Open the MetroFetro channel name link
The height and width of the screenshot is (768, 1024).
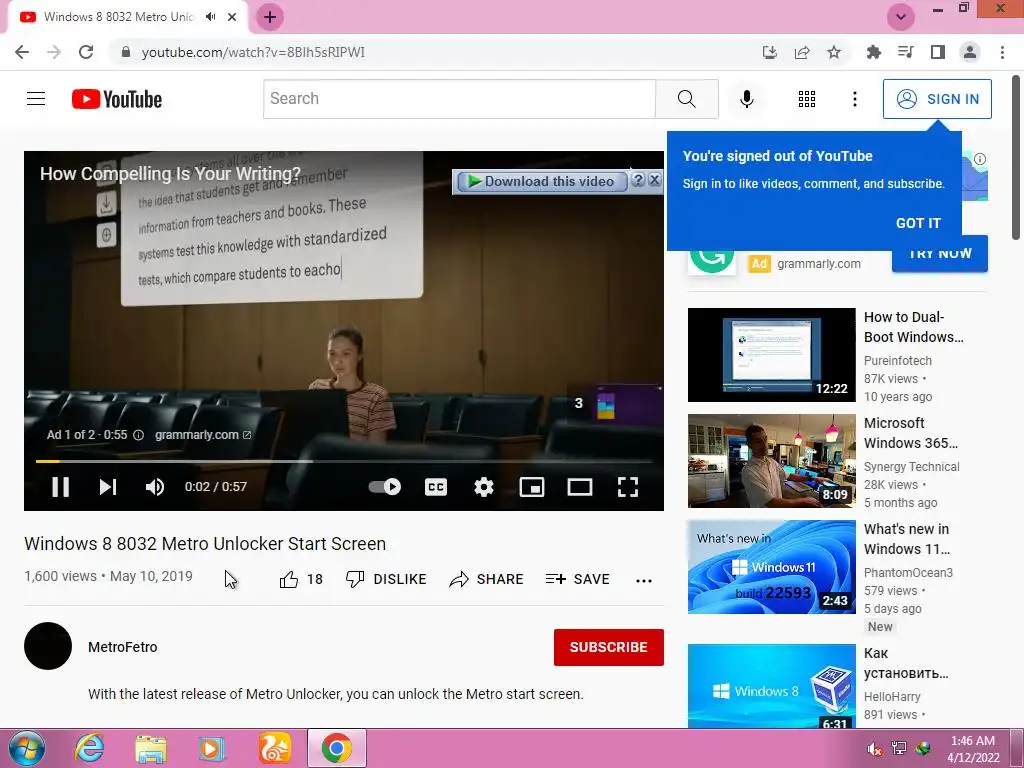coord(123,647)
